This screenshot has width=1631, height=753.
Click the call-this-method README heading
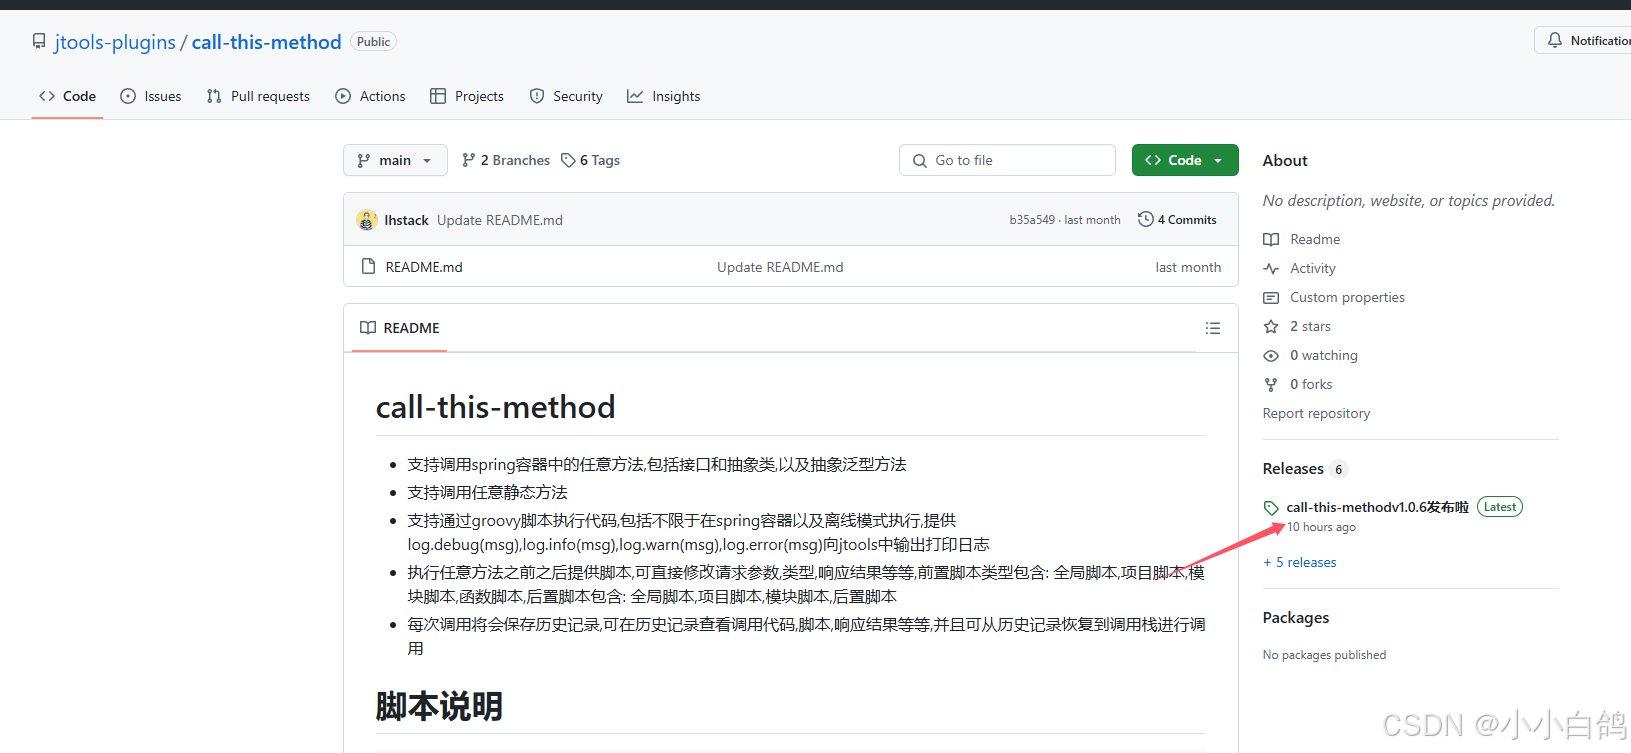(x=495, y=407)
